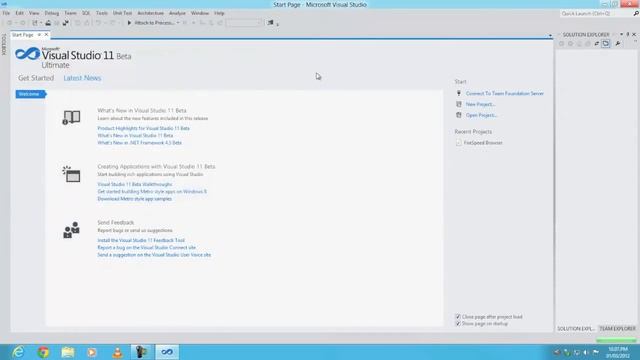
Task: Open the document tab list dropdown
Action: click(x=550, y=36)
